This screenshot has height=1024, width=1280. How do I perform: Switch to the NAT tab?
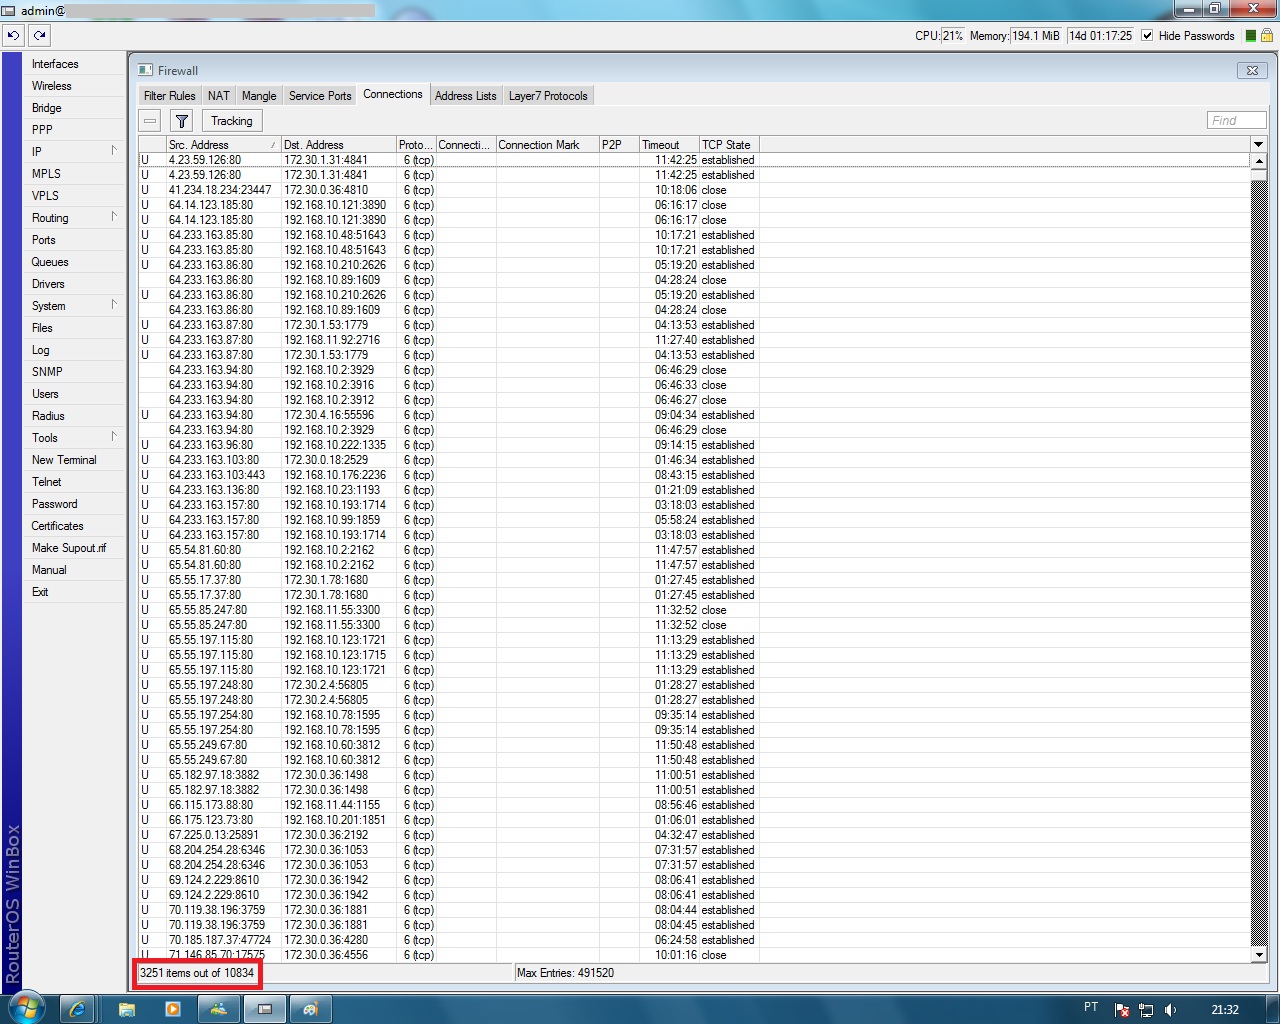pyautogui.click(x=218, y=95)
